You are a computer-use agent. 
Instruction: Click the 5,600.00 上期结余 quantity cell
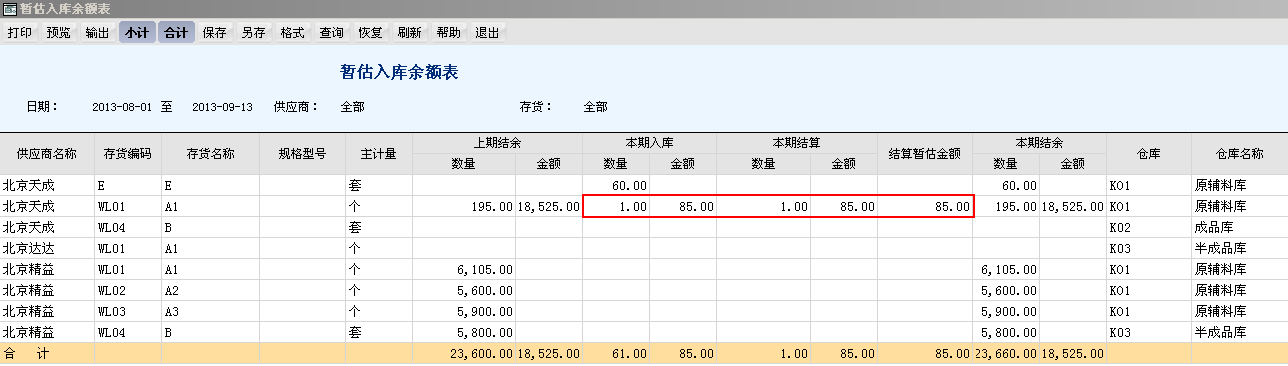[x=464, y=290]
